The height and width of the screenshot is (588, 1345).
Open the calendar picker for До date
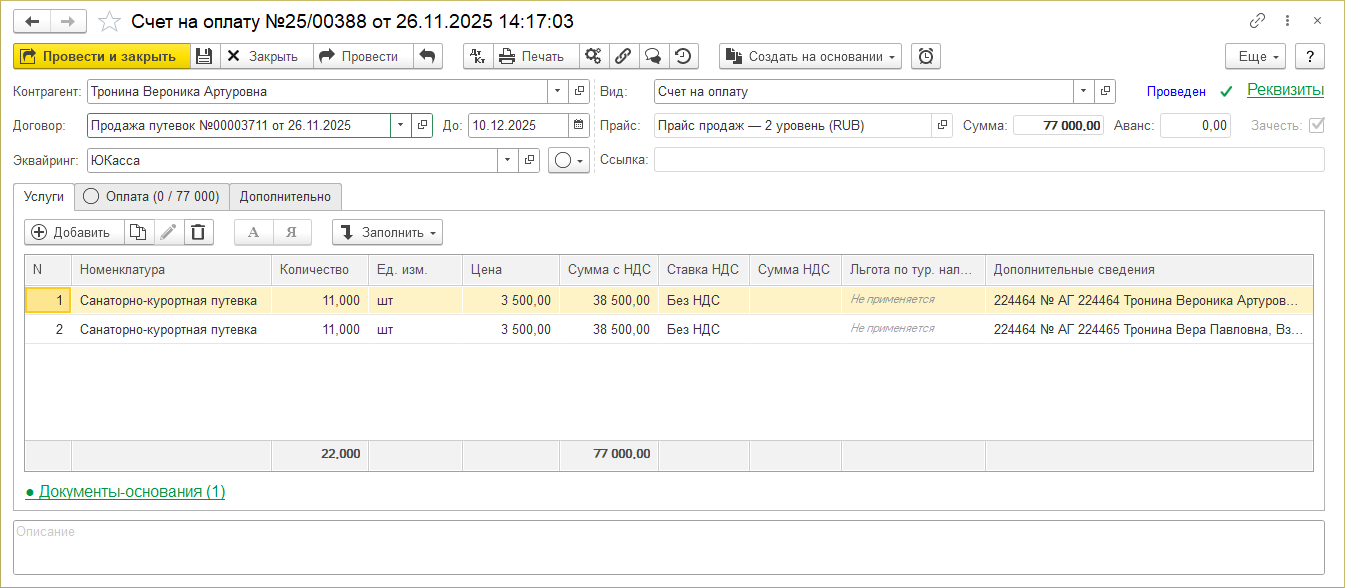point(579,125)
